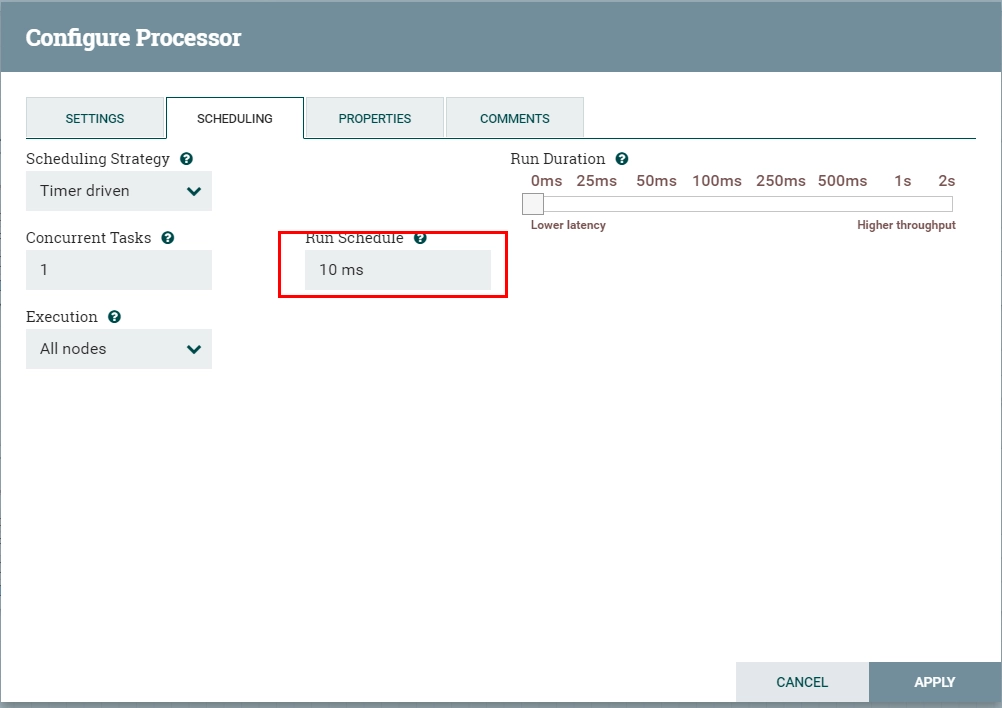Click help icon next to Run Schedule

click(420, 238)
